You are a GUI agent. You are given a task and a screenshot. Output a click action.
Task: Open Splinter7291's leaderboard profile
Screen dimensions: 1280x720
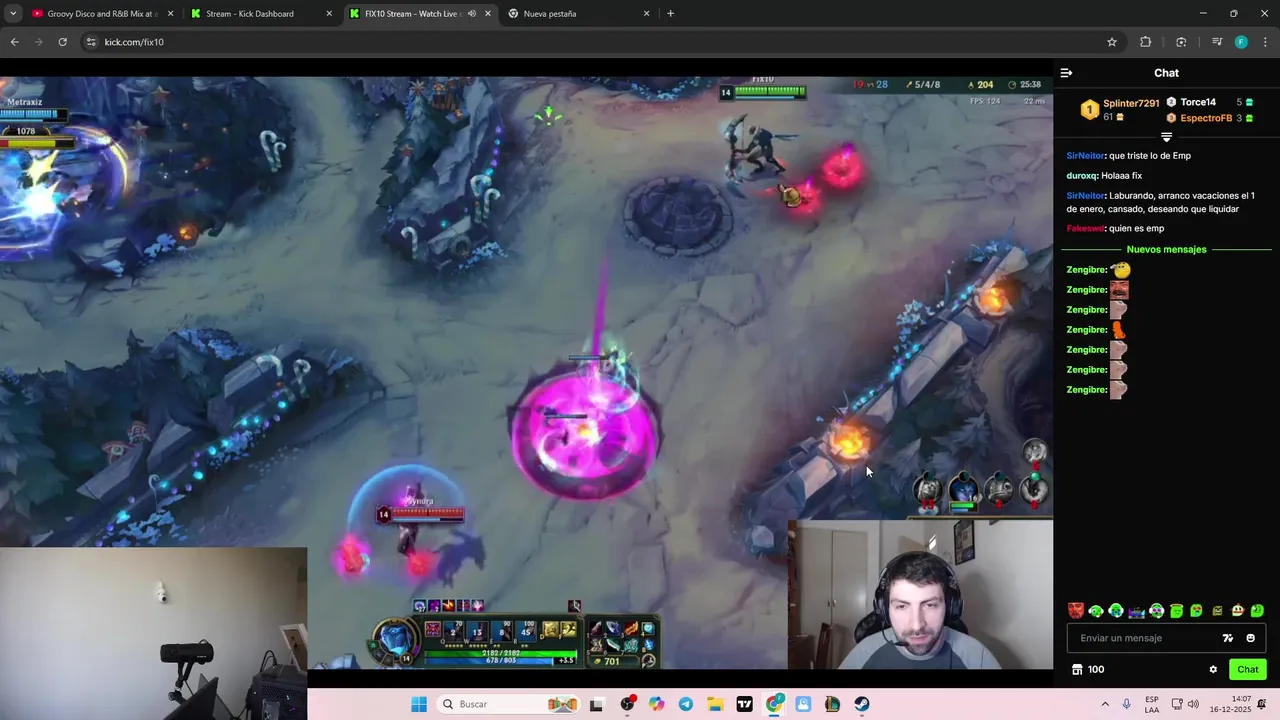[x=1131, y=103]
